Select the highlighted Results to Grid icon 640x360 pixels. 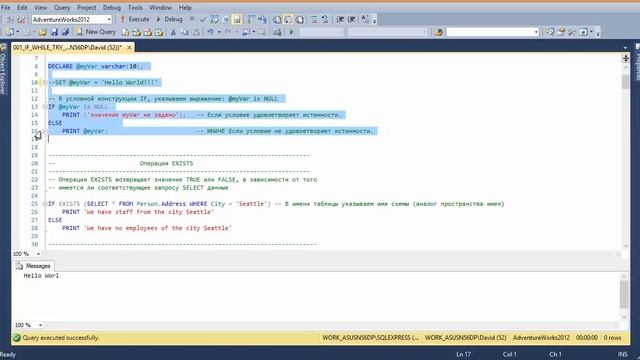click(288, 19)
